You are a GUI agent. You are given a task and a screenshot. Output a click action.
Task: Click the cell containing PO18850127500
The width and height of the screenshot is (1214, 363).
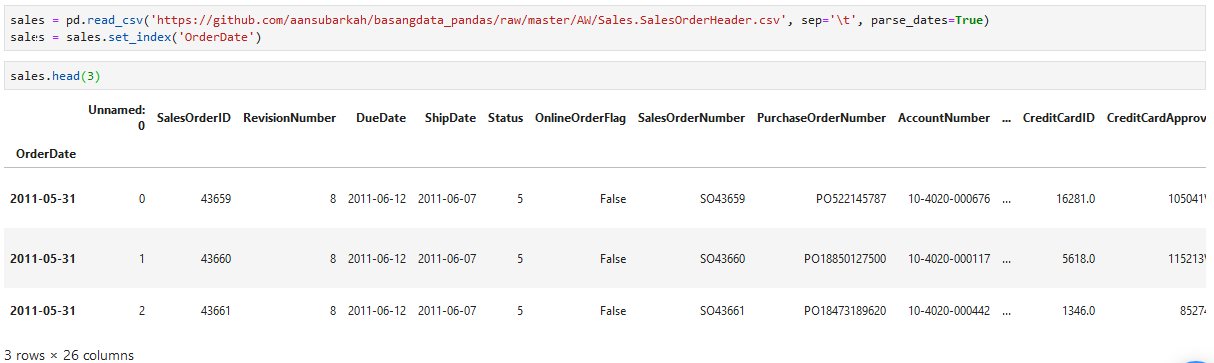(x=845, y=259)
